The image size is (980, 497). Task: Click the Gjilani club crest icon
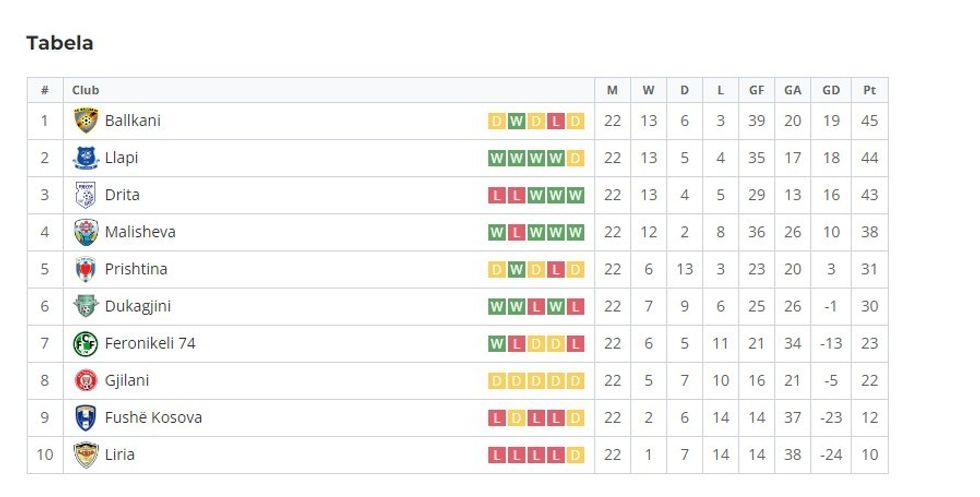(86, 381)
